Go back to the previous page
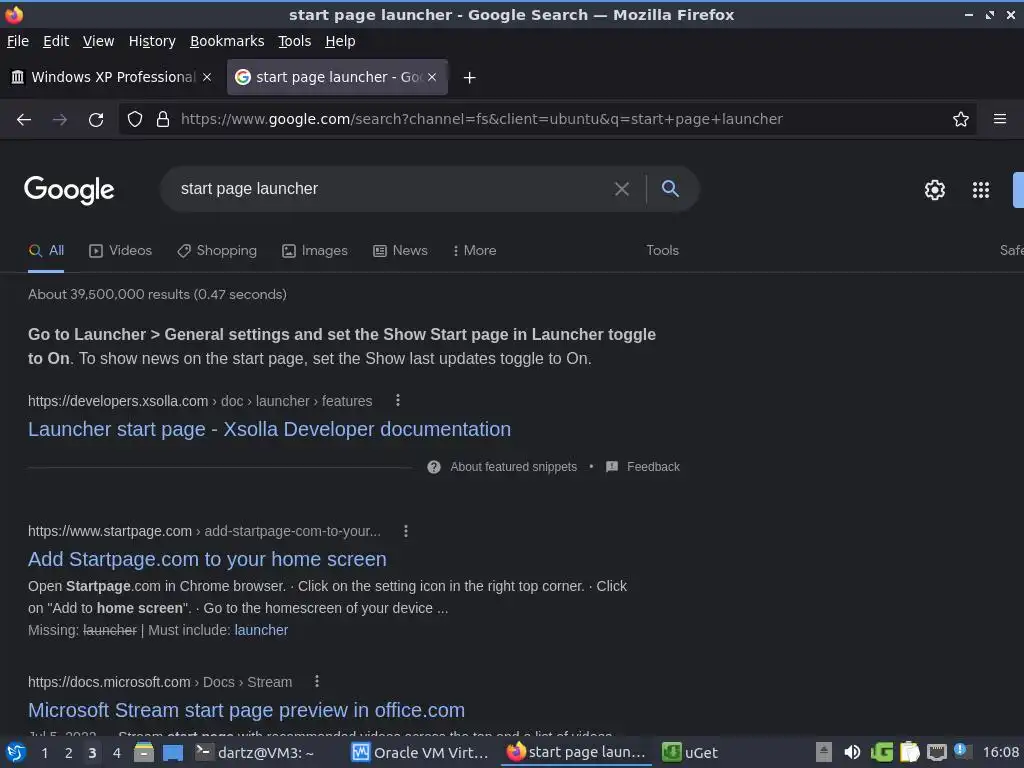The height and width of the screenshot is (768, 1024). [24, 119]
